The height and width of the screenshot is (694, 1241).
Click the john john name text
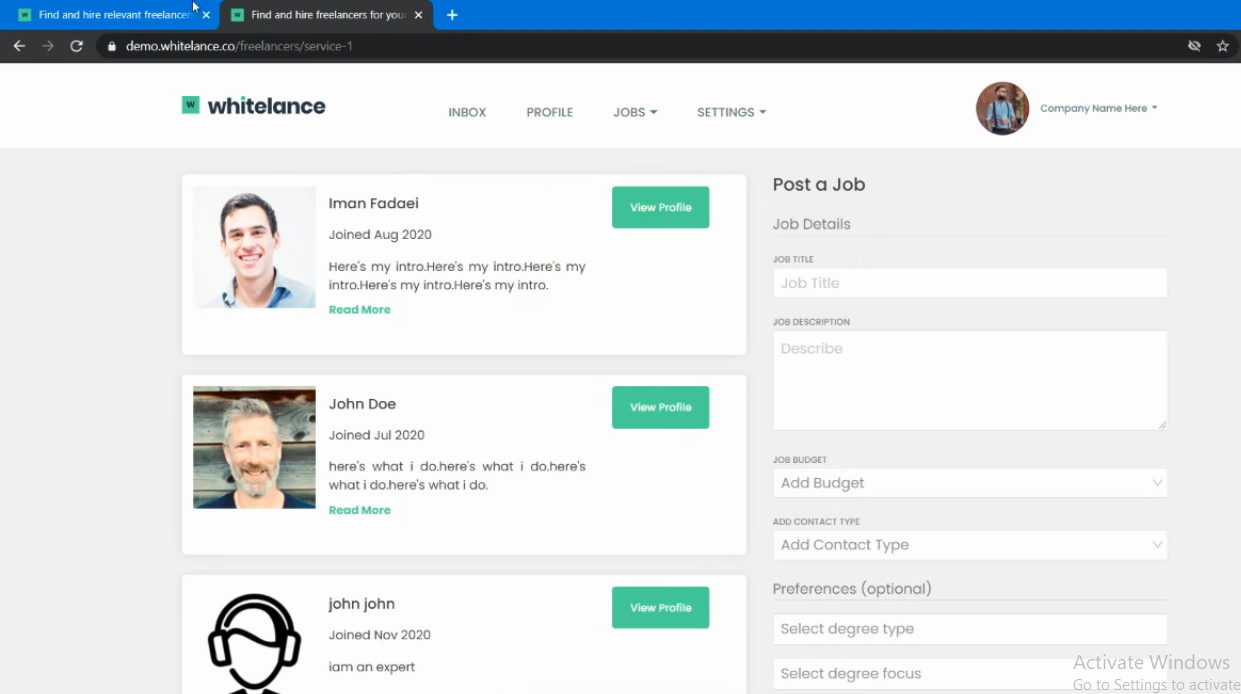tap(362, 604)
